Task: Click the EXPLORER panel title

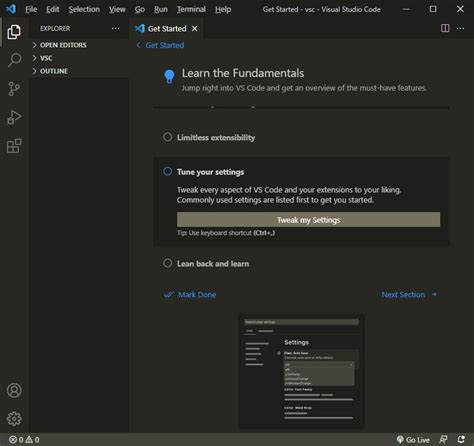Action: click(55, 29)
